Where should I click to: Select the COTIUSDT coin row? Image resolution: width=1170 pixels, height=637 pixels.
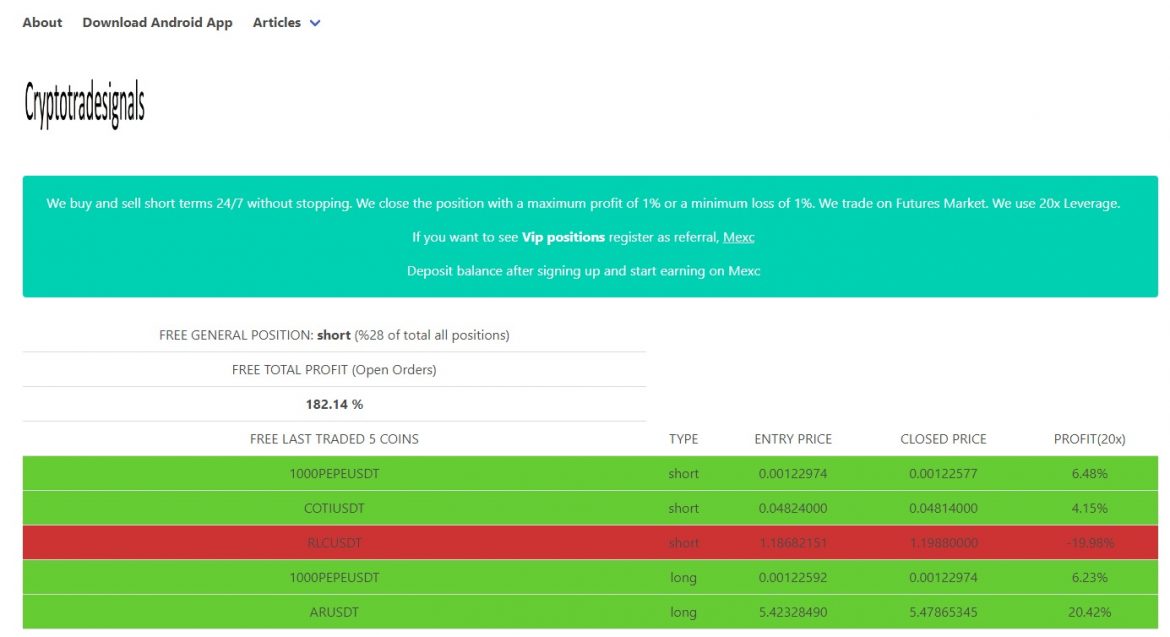[x=334, y=508]
